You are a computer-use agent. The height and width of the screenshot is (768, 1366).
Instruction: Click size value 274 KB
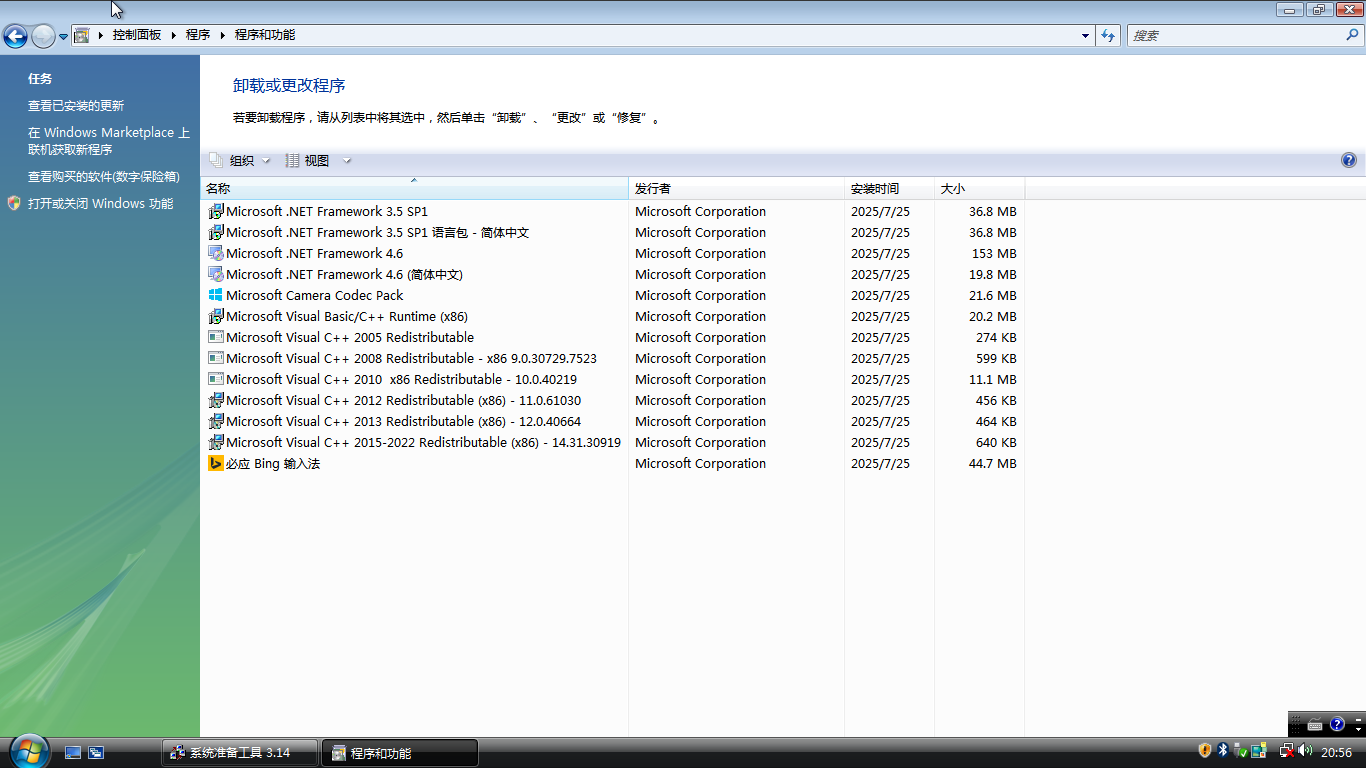point(996,338)
